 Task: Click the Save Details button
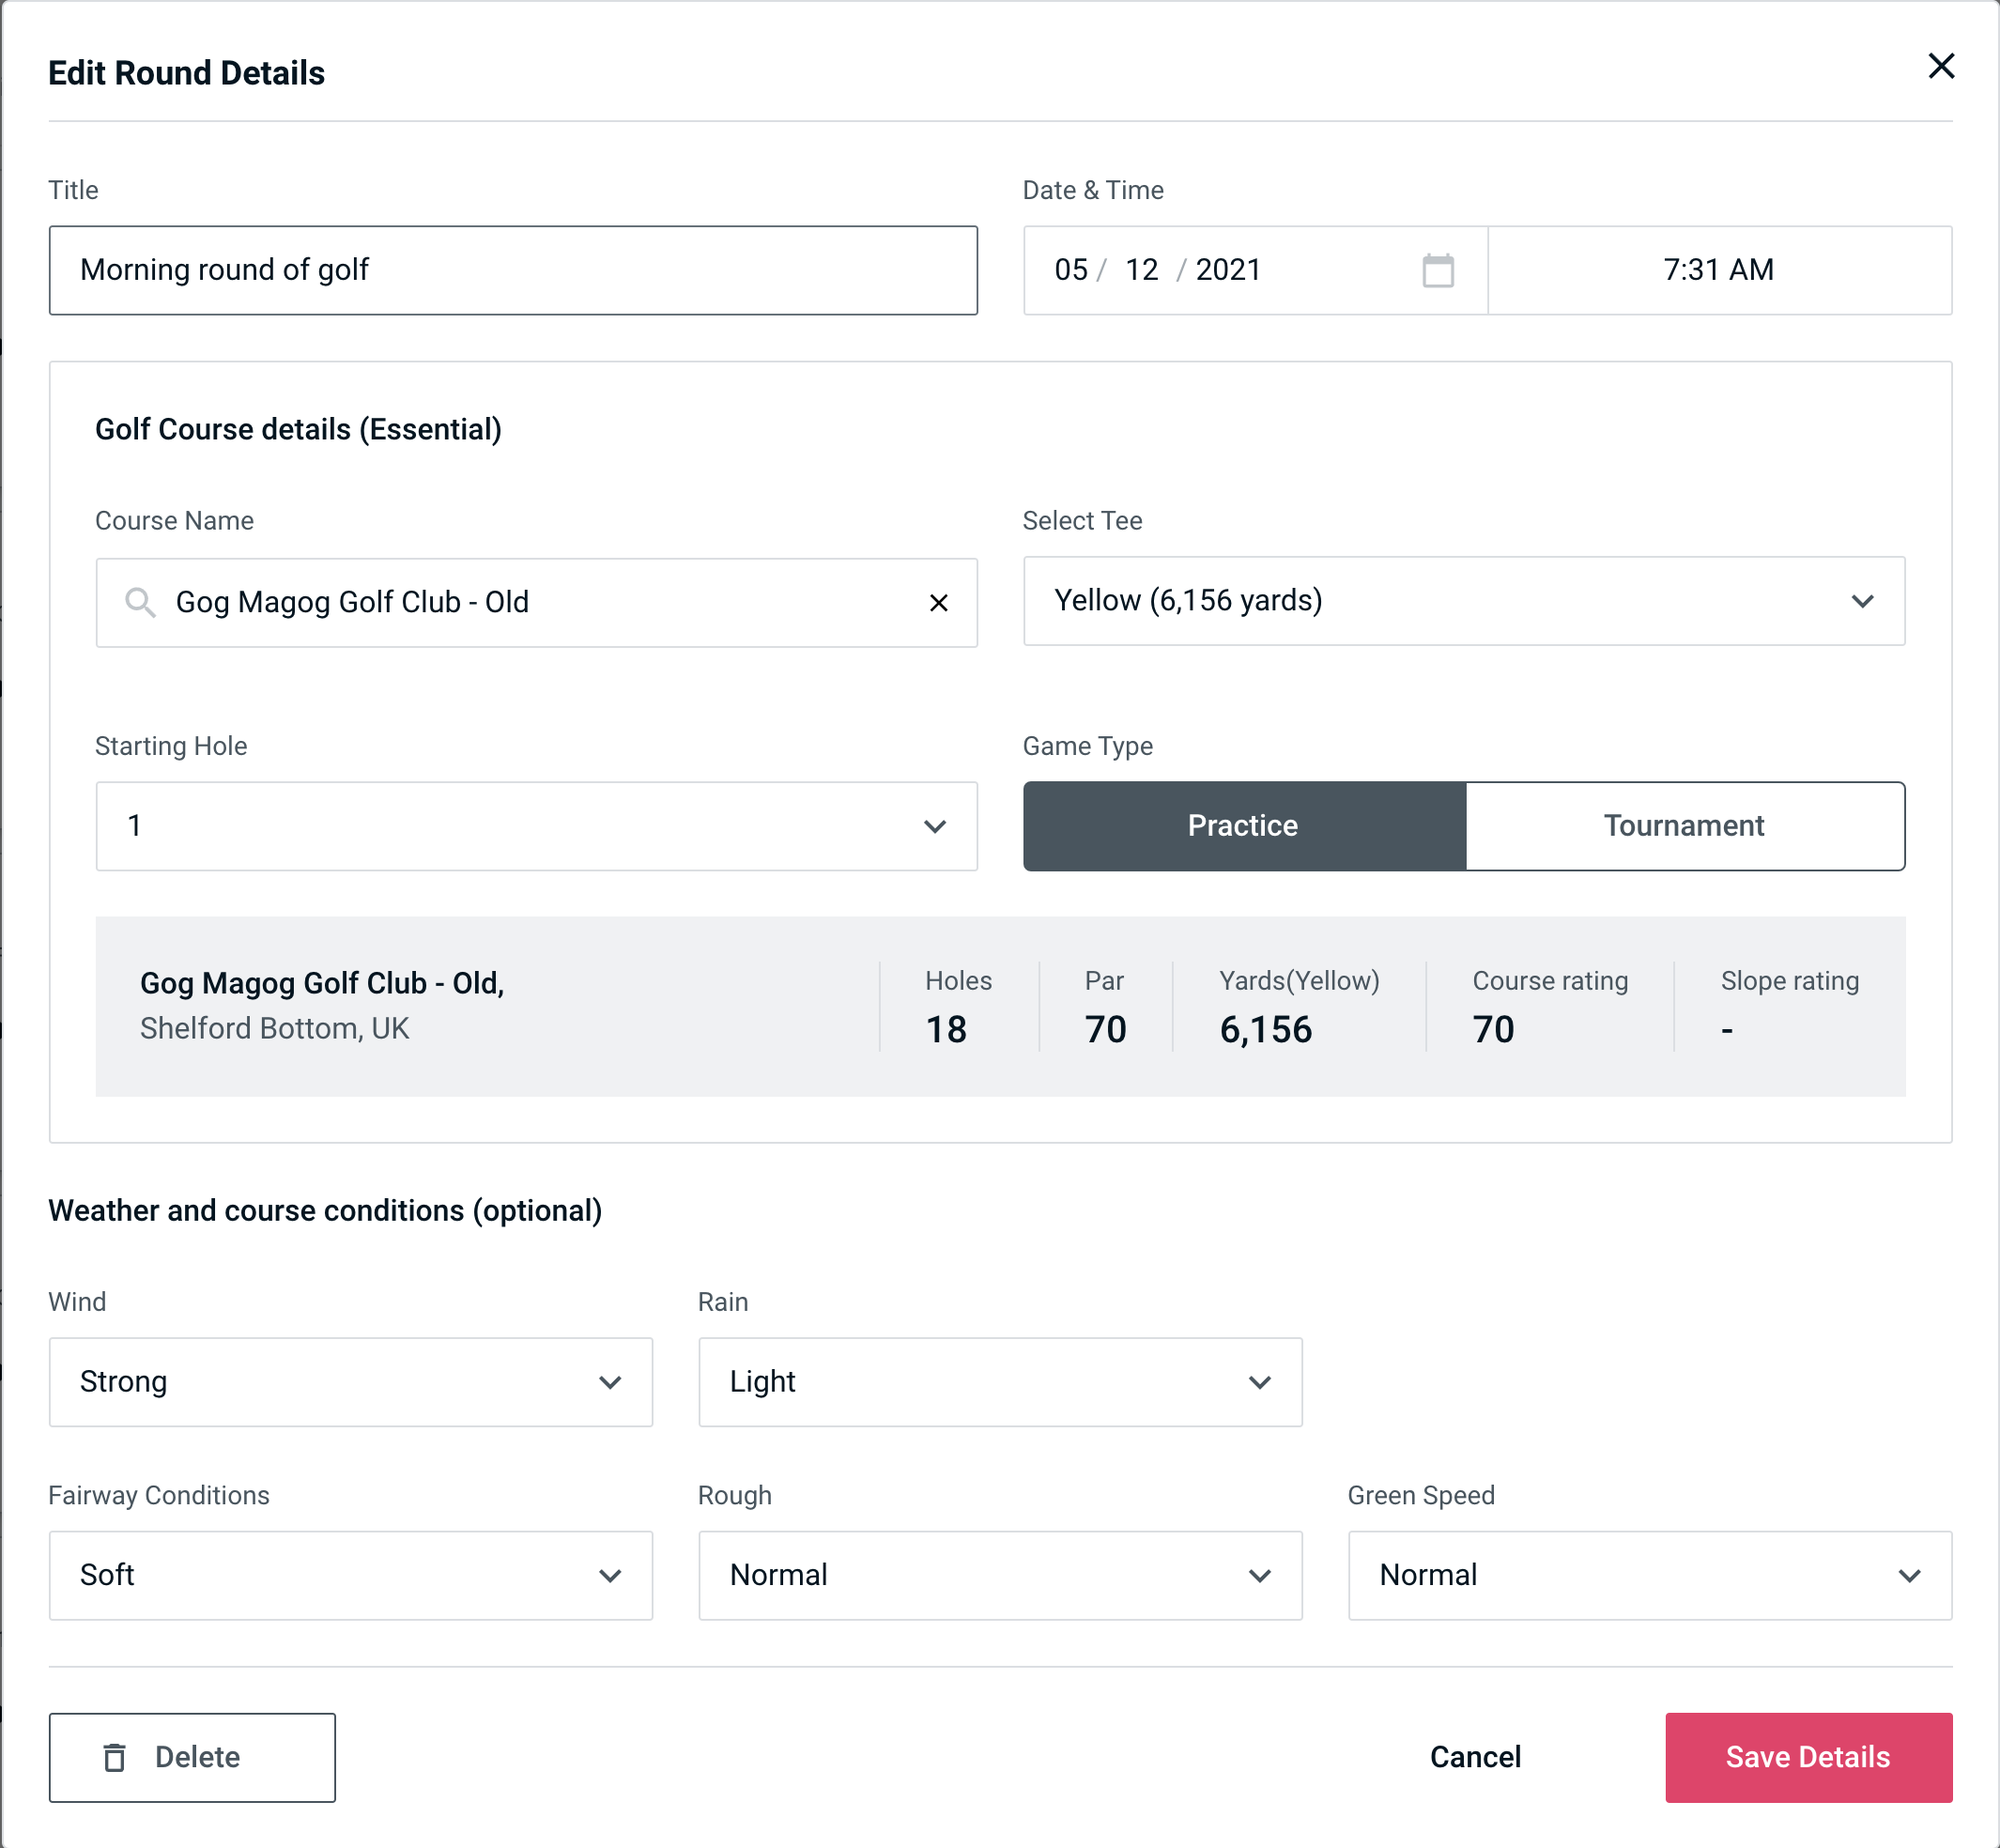(x=1807, y=1756)
